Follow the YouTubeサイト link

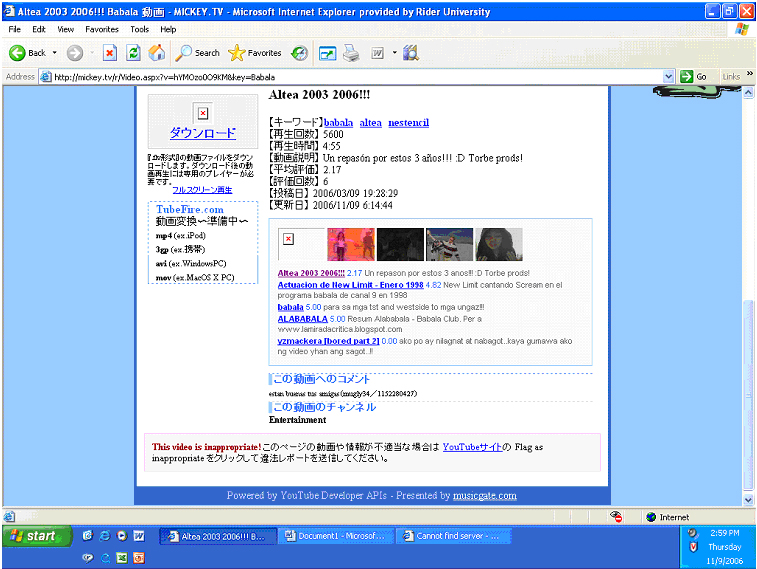coord(472,447)
